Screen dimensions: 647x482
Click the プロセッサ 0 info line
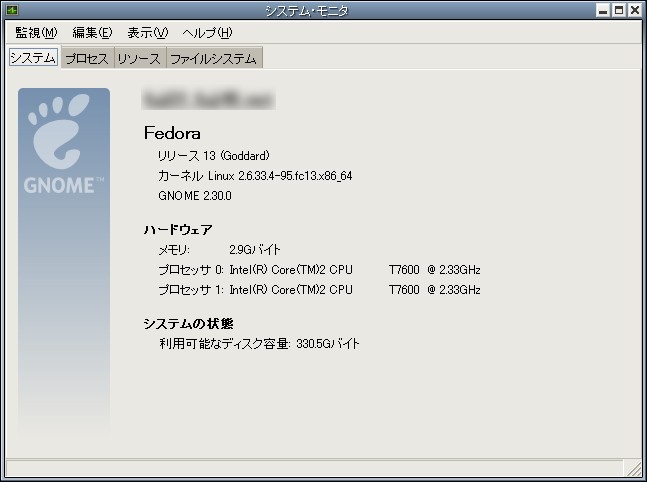pos(319,270)
